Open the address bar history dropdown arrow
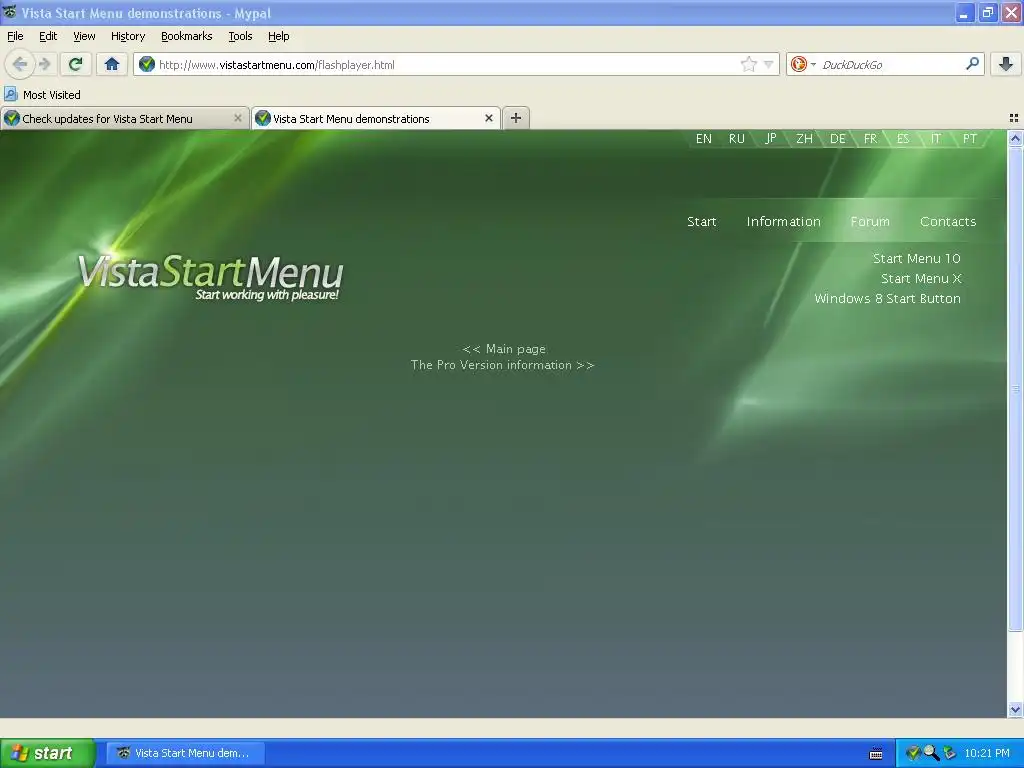 pos(769,64)
